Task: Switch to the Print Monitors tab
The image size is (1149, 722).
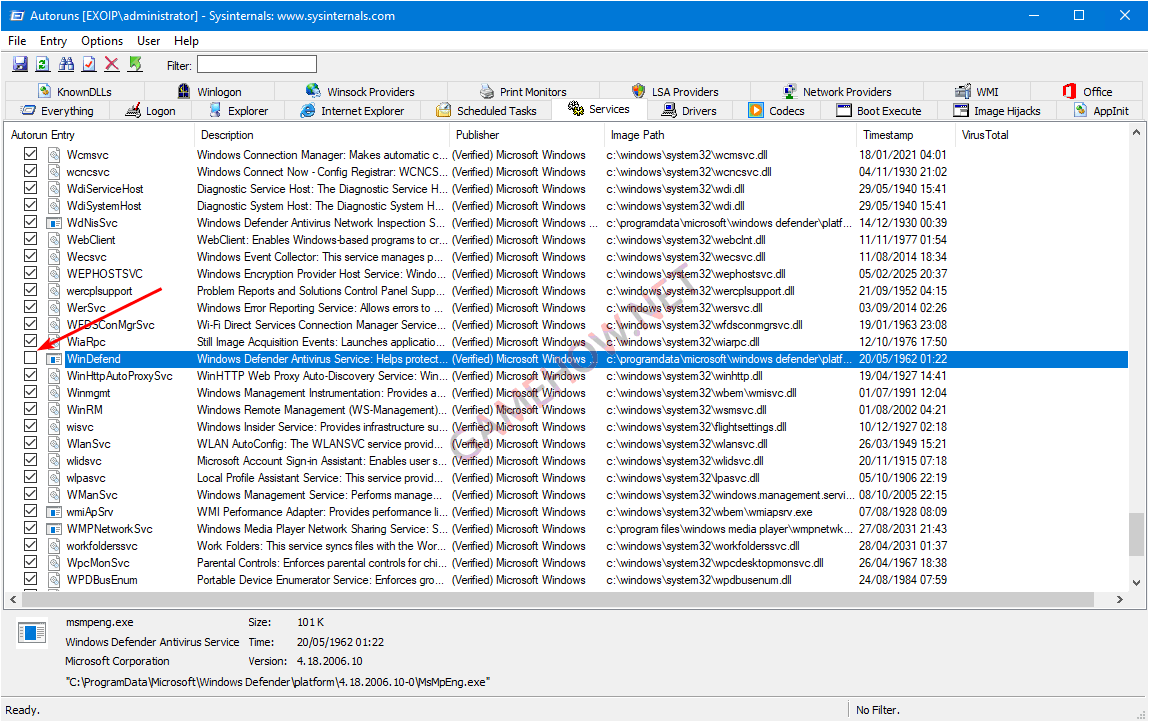Action: click(x=523, y=92)
